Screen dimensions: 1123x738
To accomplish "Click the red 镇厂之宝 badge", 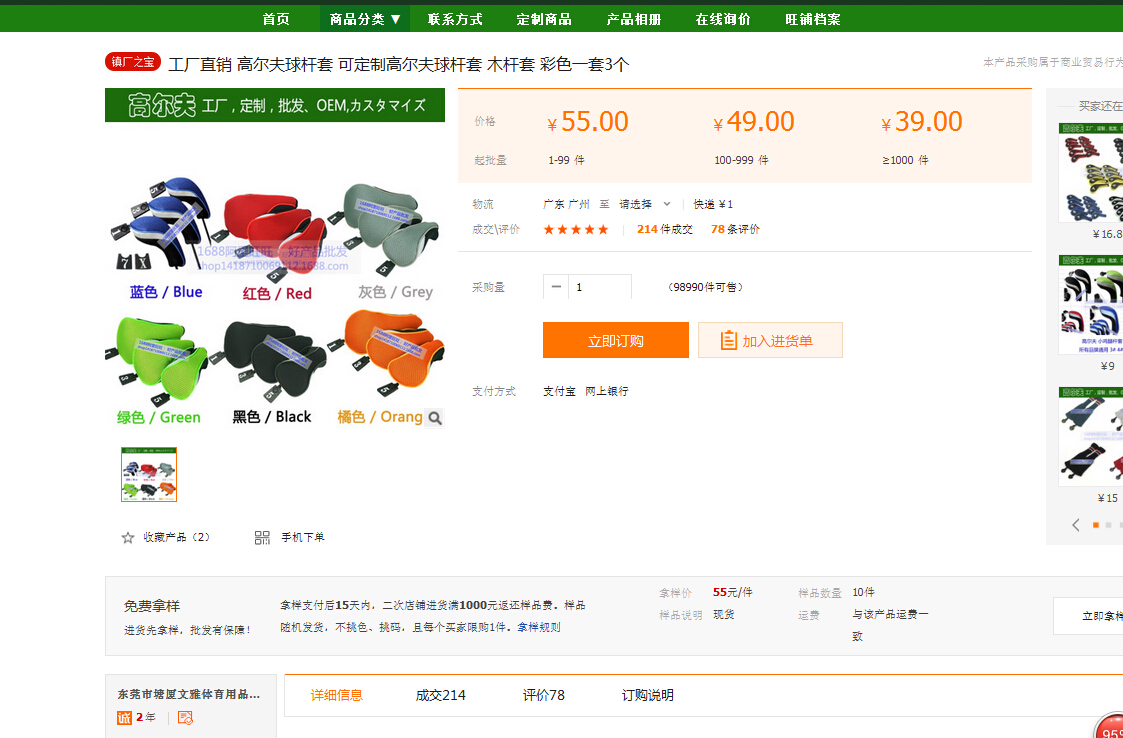I will 133,62.
